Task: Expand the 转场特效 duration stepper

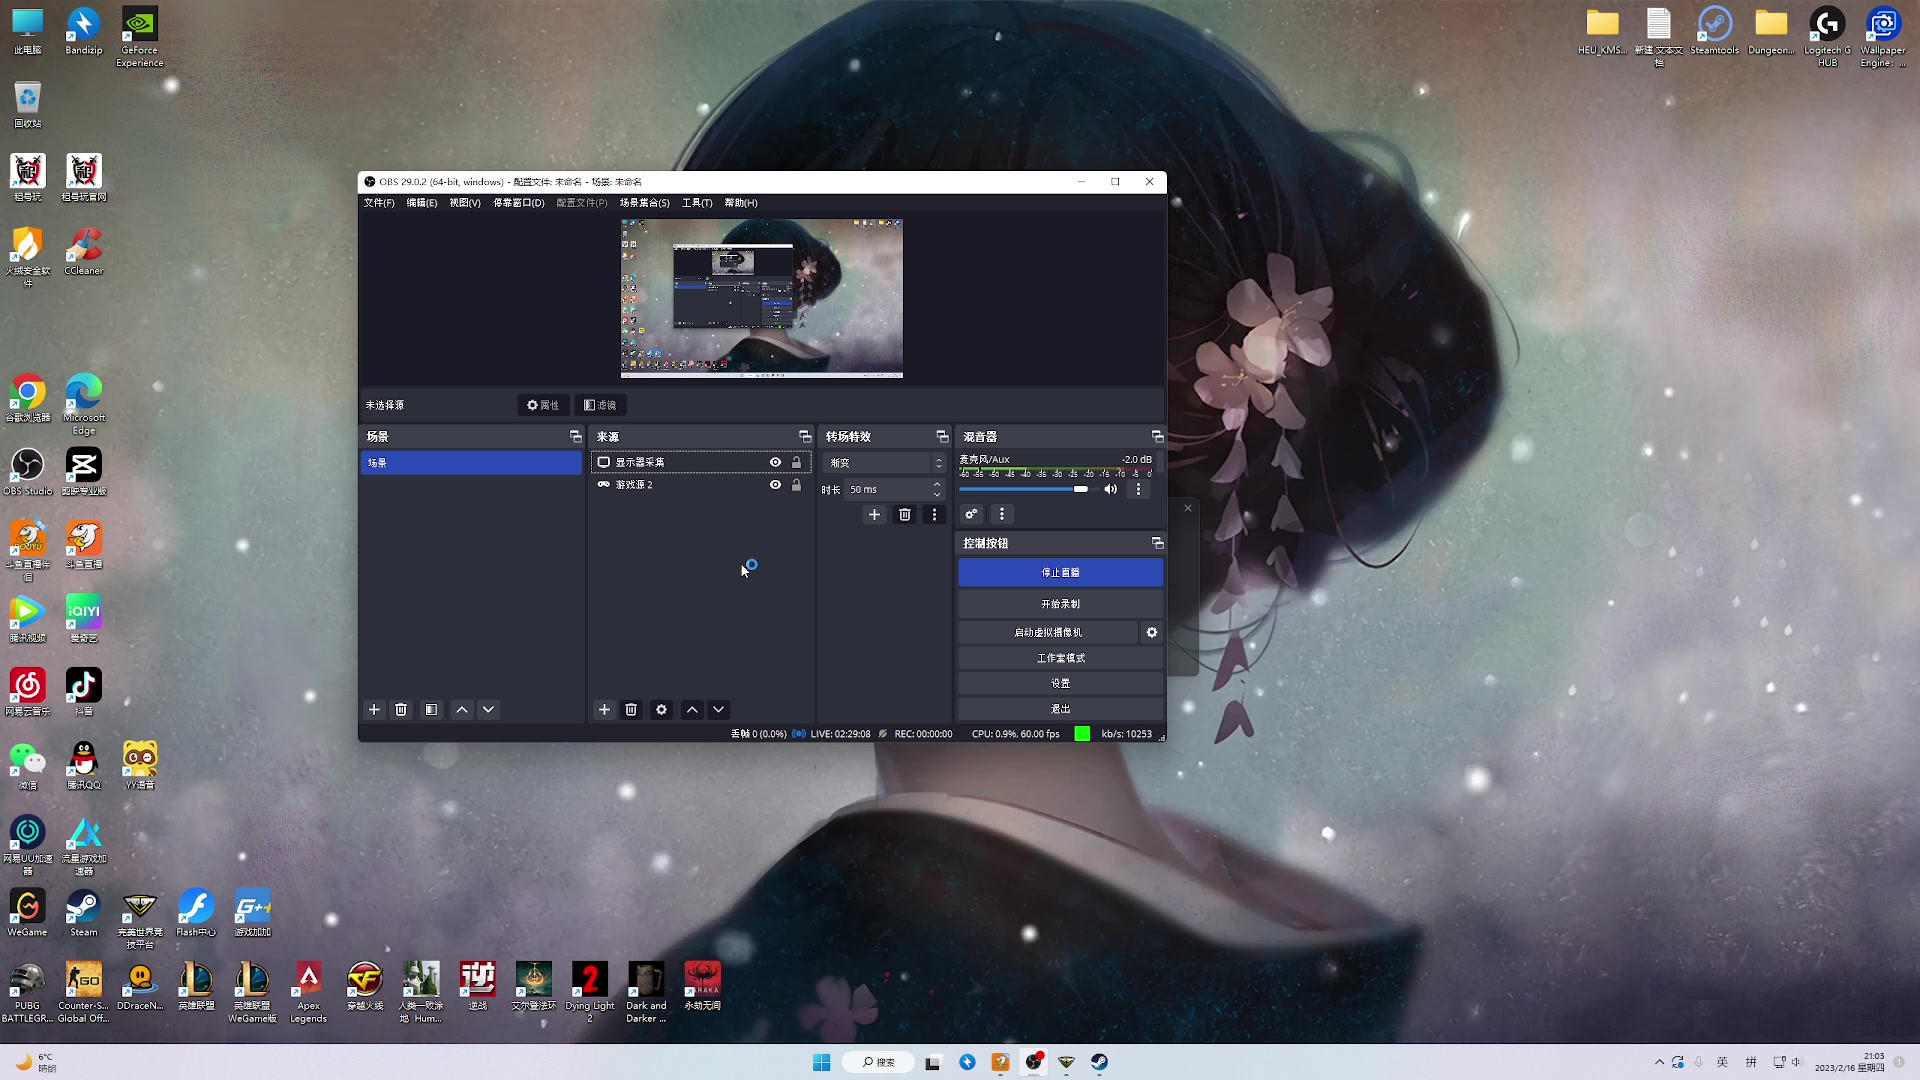Action: tap(938, 489)
